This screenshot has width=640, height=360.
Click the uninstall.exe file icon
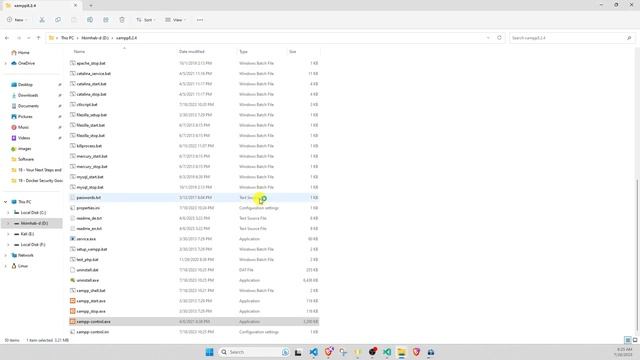coord(72,280)
